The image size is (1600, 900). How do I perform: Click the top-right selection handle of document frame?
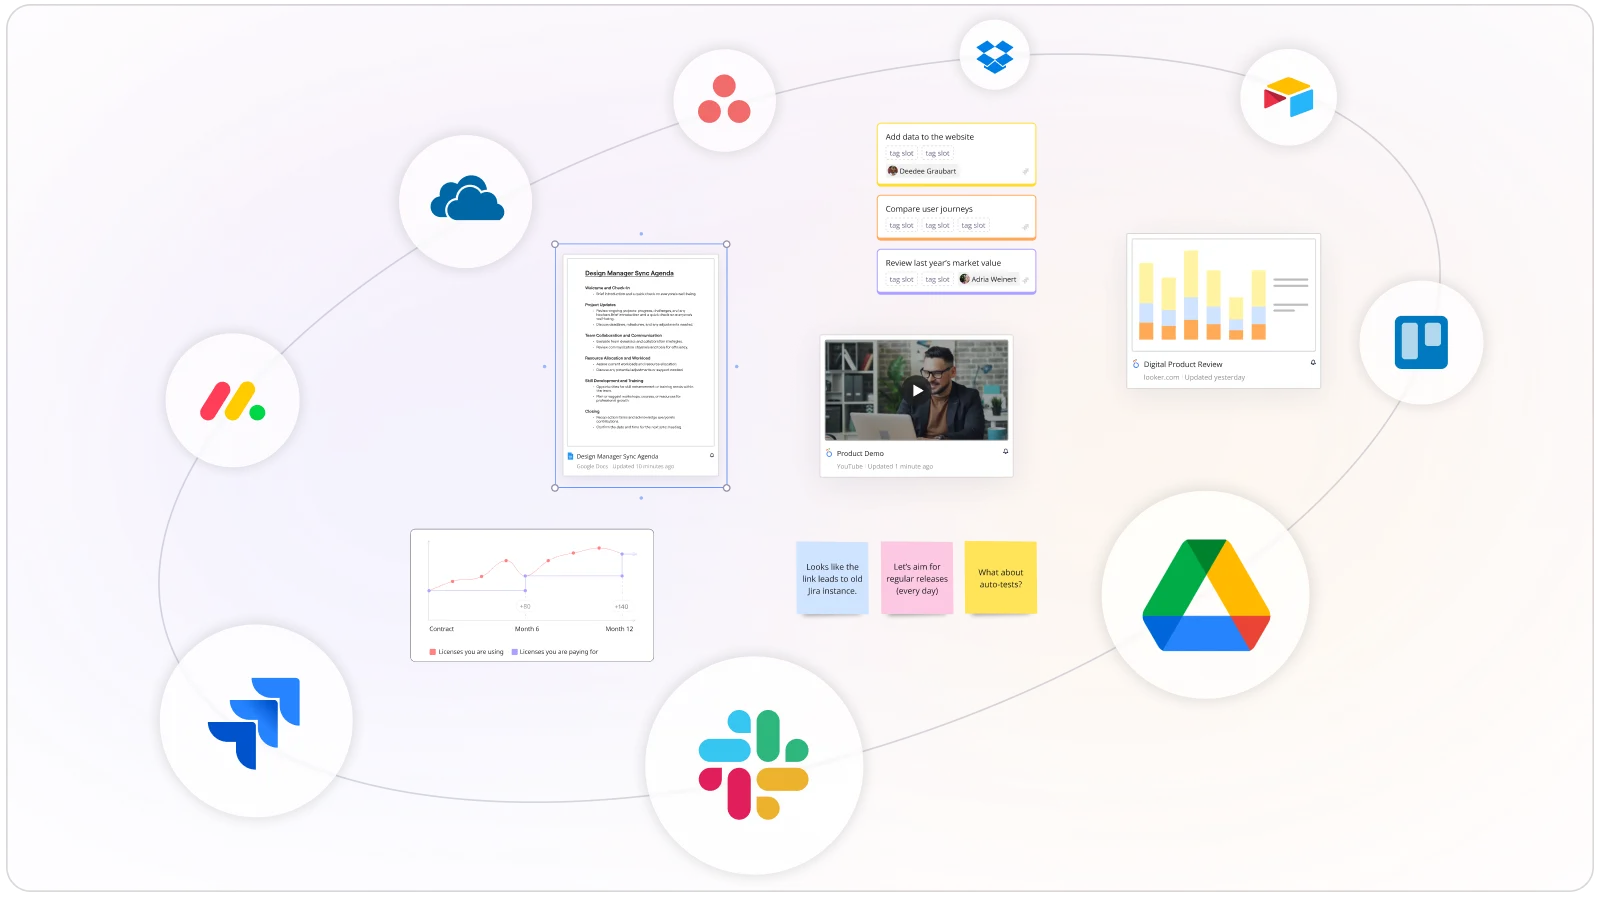coord(727,244)
